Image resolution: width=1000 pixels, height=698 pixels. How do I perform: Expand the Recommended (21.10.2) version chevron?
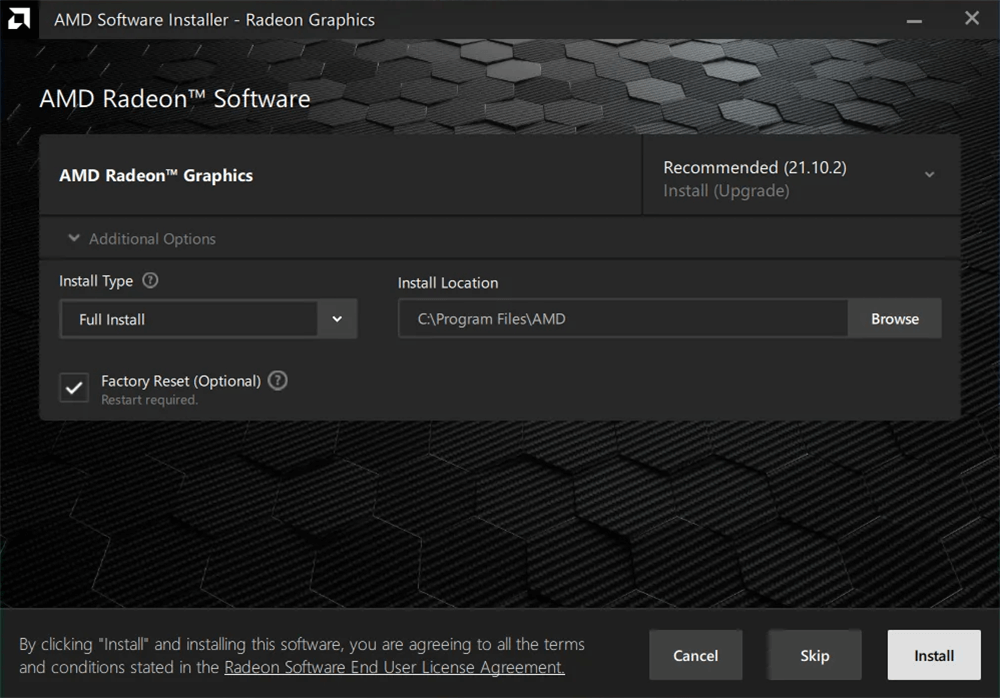[929, 175]
